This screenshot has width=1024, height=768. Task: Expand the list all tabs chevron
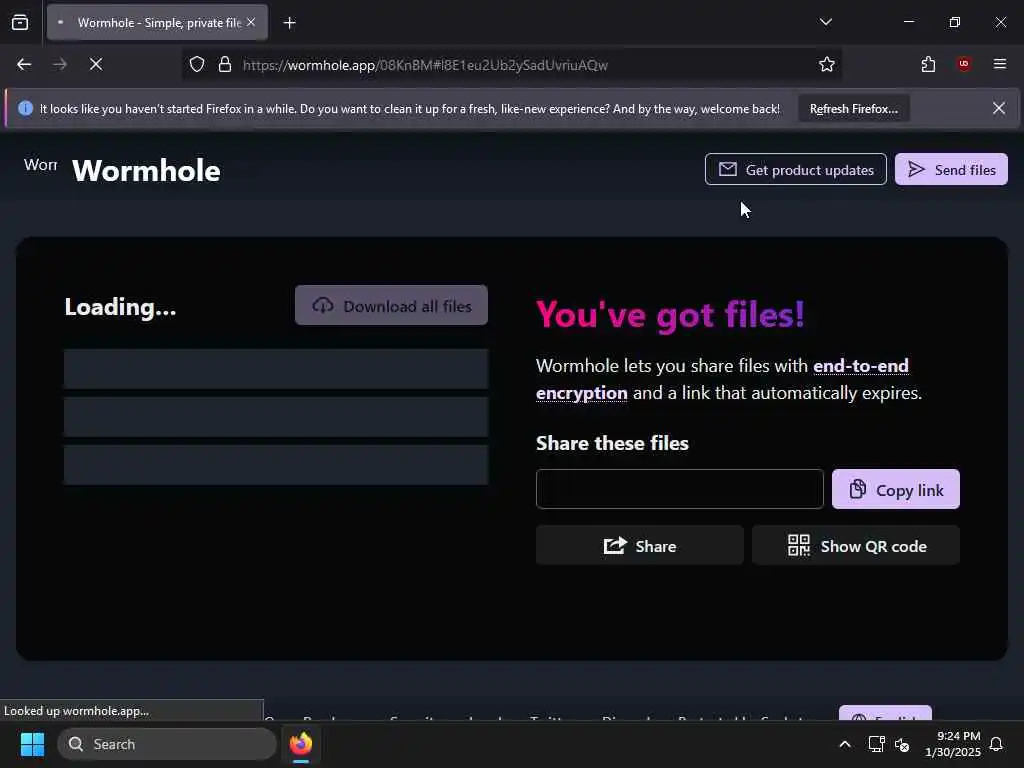[x=825, y=22]
